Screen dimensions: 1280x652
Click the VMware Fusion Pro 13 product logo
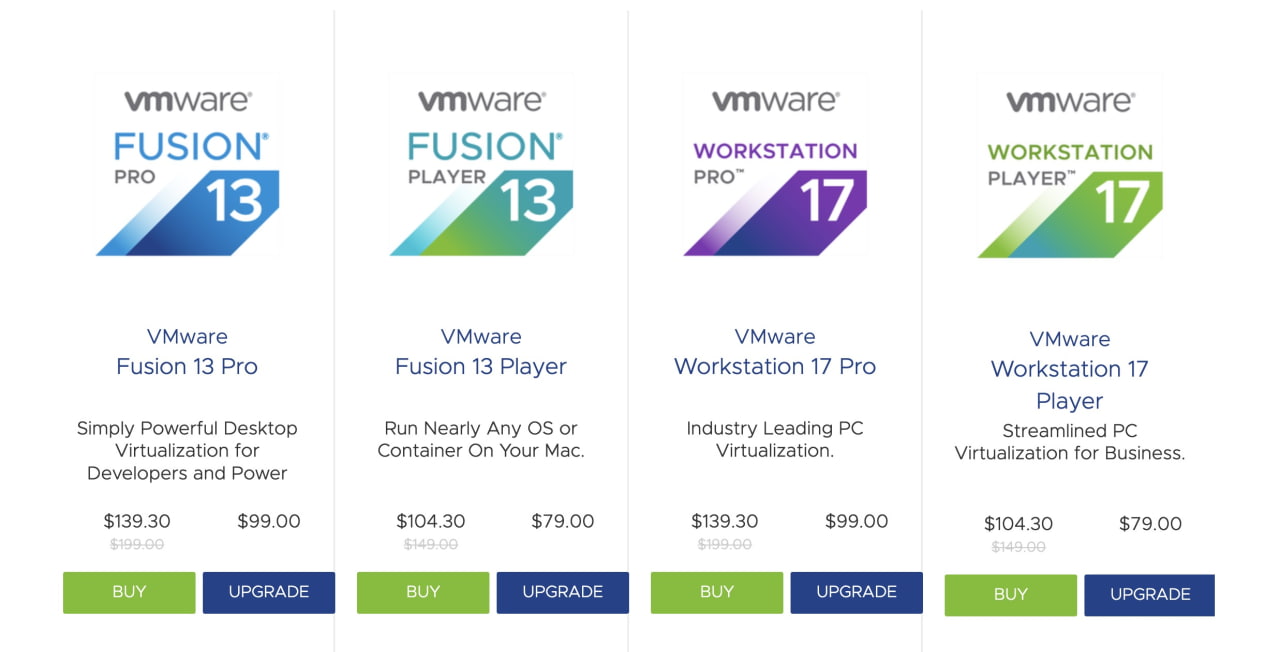tap(186, 165)
